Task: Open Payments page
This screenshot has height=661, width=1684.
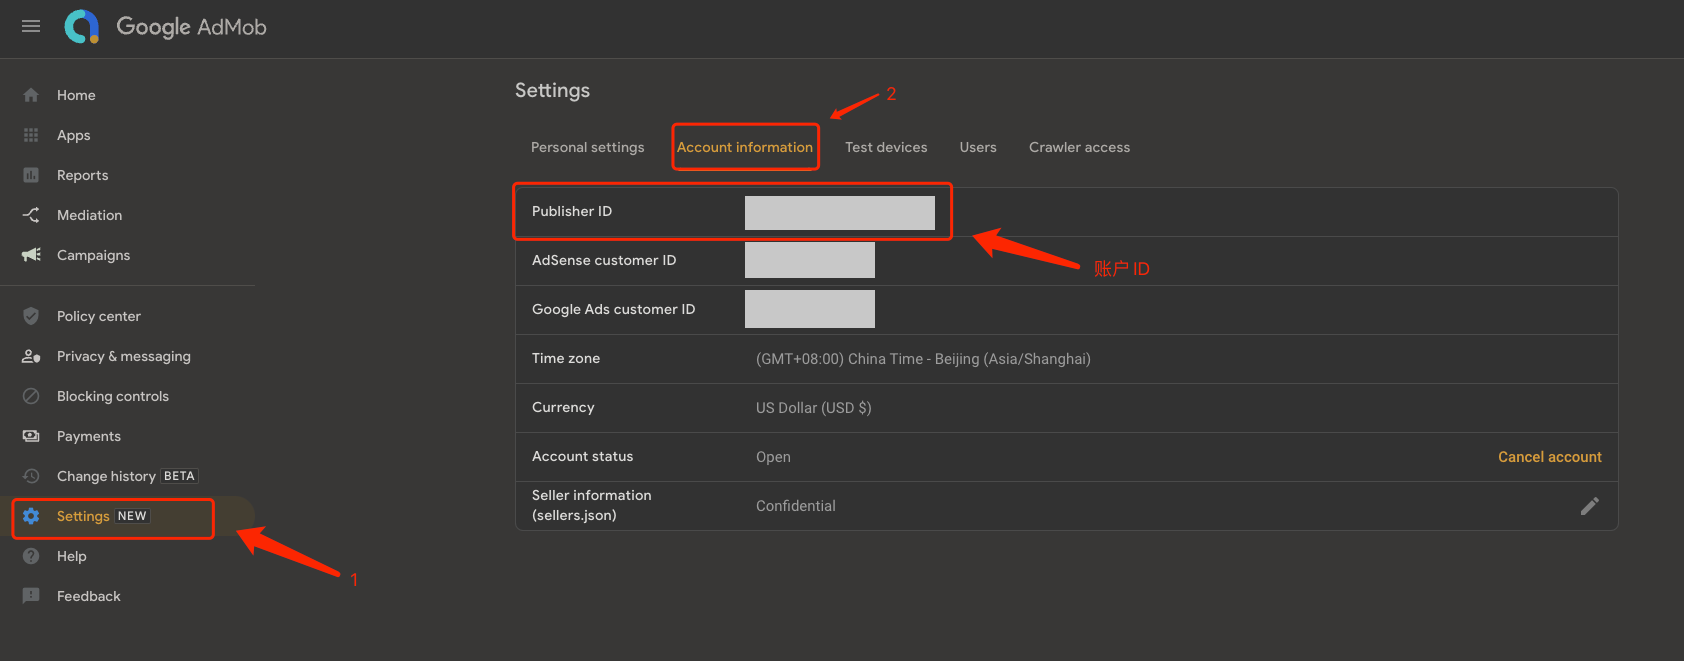Action: point(88,436)
